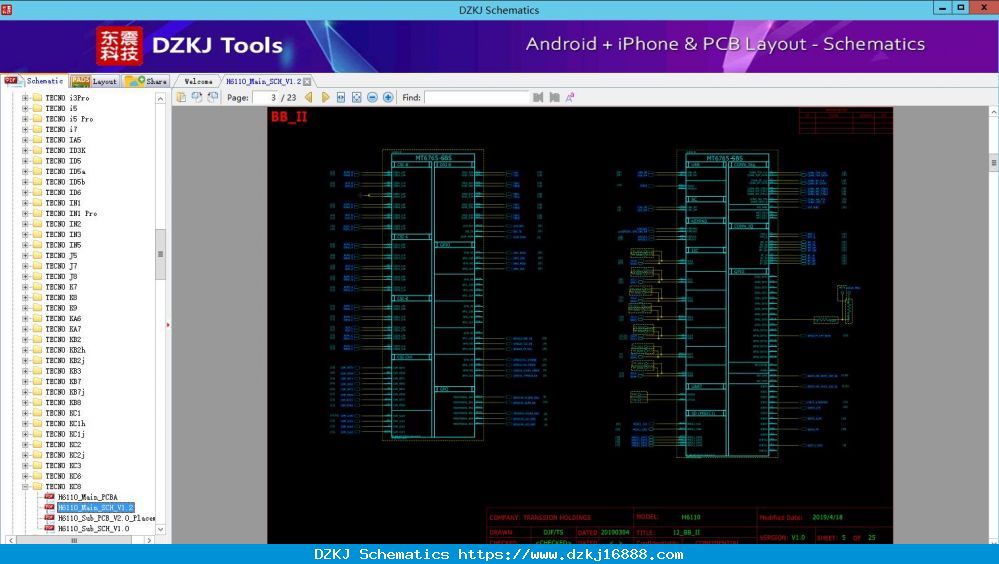Expand the TECNO KB2h folder
Screen dimensions: 999x564
[x=25, y=350]
